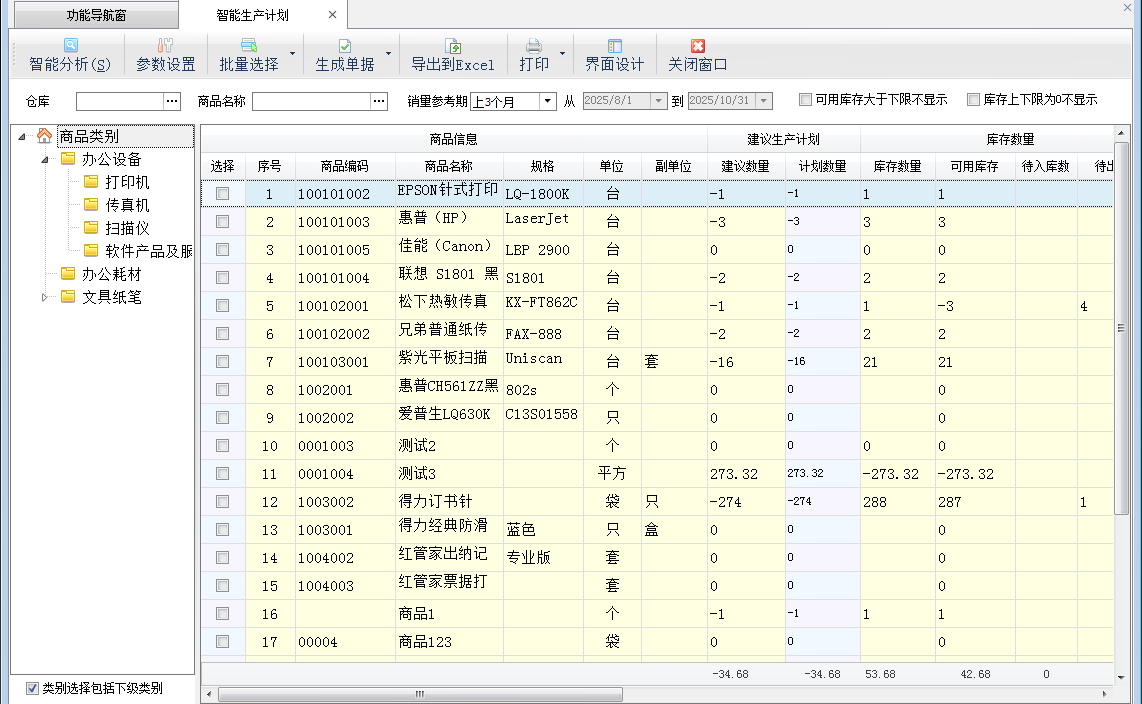This screenshot has width=1142, height=704.
Task: Select the 打印机 category in tree
Action: point(127,182)
